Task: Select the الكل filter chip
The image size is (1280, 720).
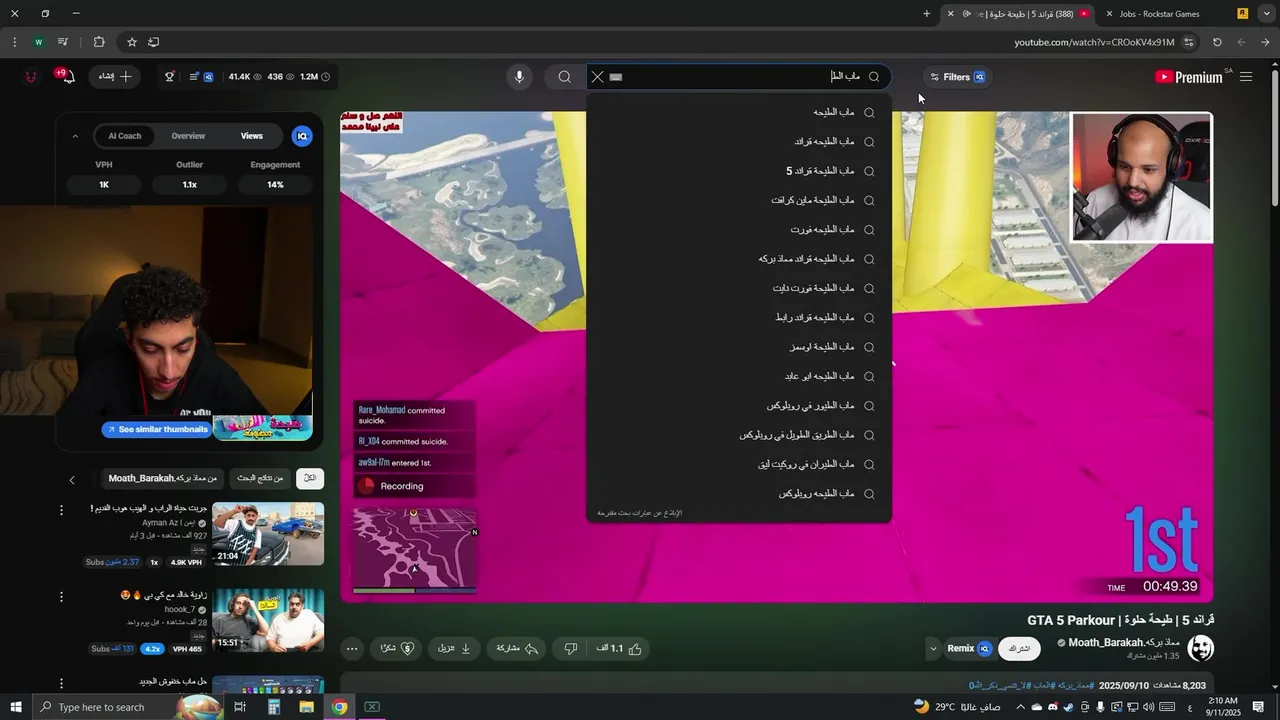Action: (x=310, y=478)
